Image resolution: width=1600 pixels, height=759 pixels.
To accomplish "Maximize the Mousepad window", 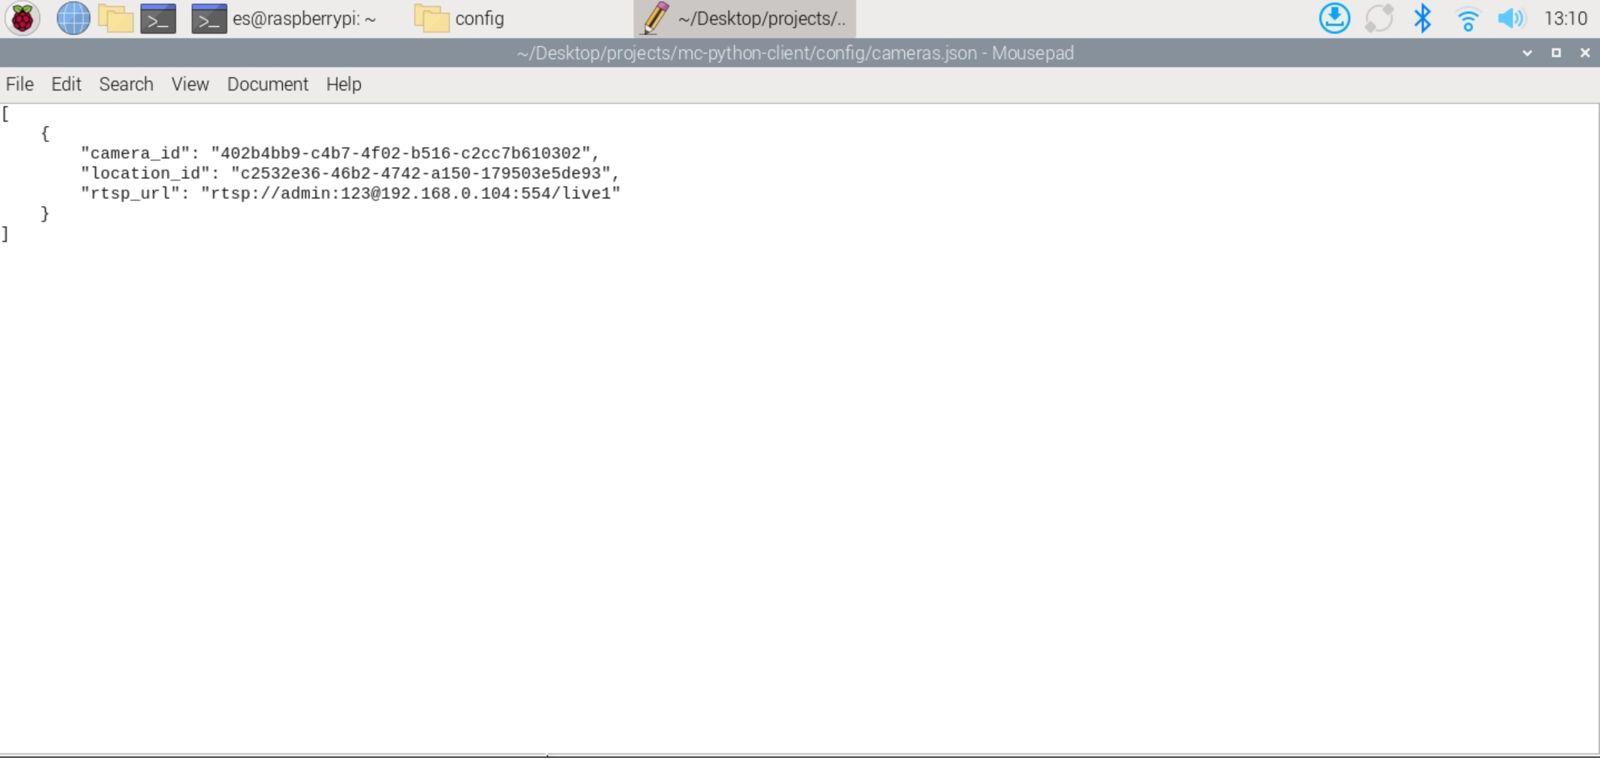I will (1556, 53).
